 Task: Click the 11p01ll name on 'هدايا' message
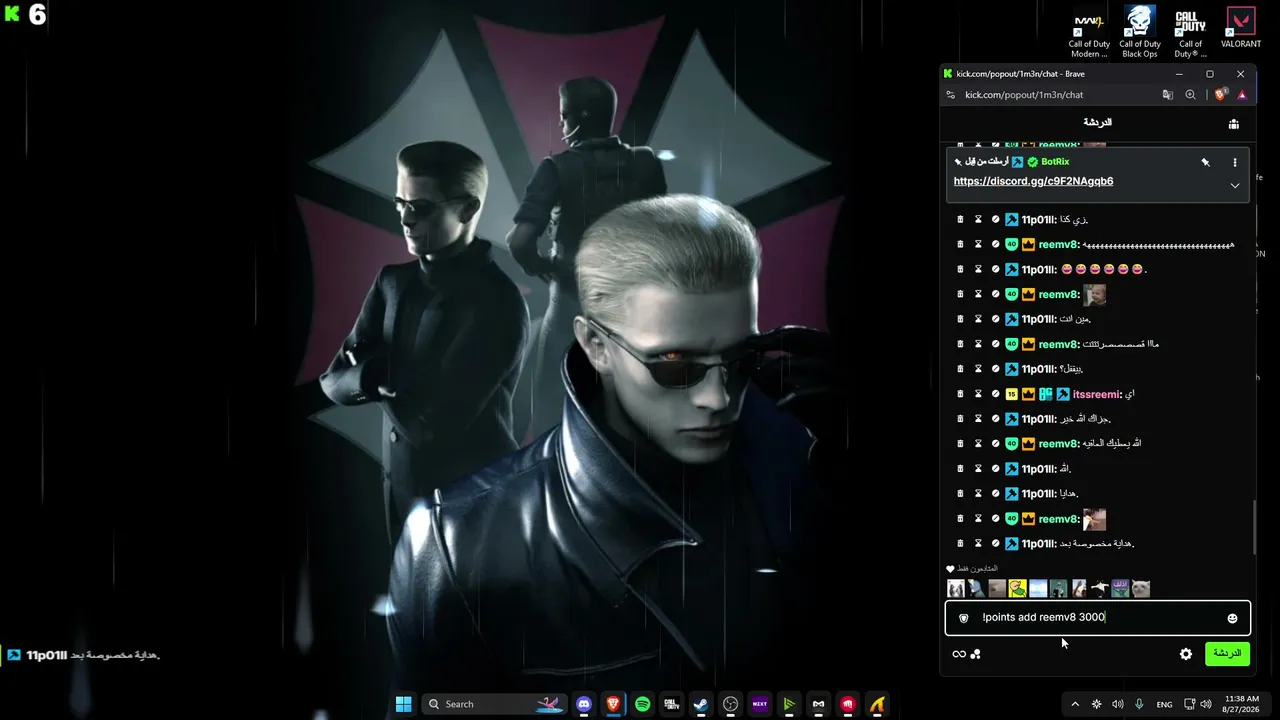click(1038, 494)
